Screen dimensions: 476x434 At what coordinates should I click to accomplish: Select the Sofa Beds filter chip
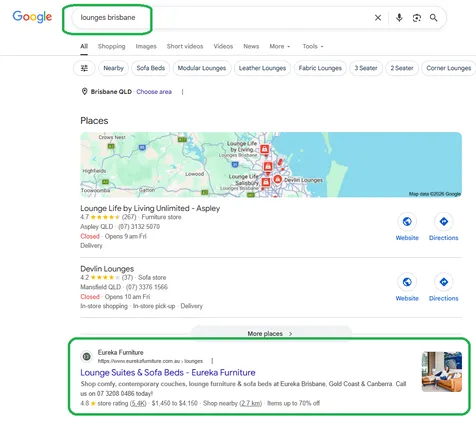point(151,68)
